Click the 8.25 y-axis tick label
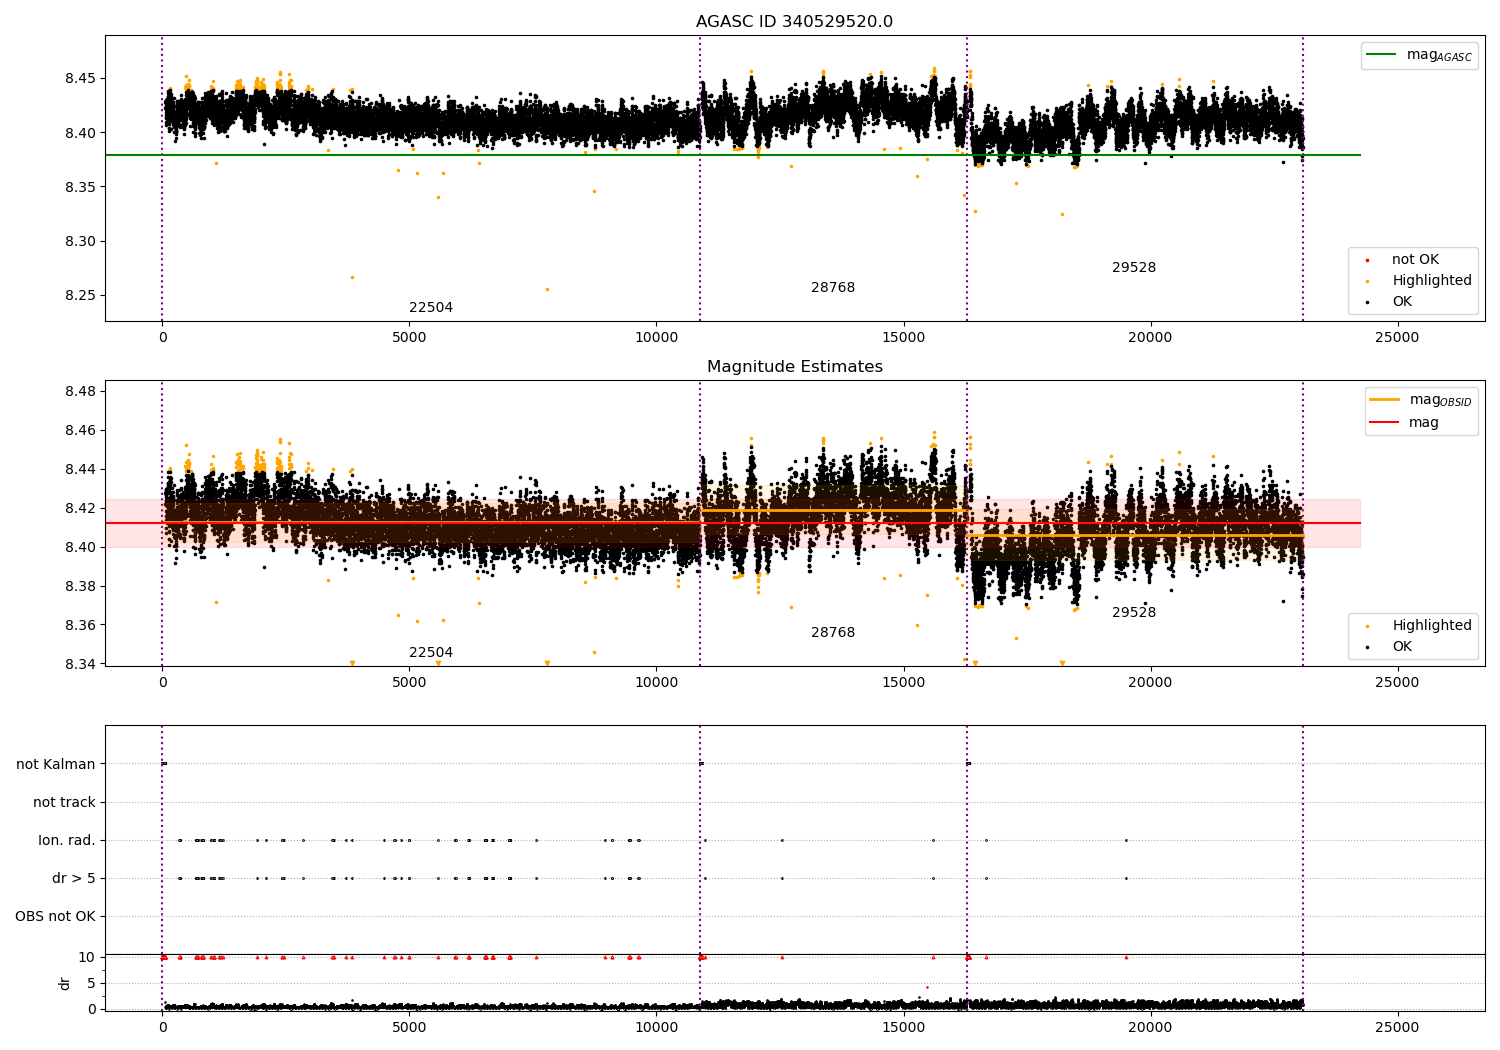This screenshot has width=1500, height=1050. (x=80, y=295)
